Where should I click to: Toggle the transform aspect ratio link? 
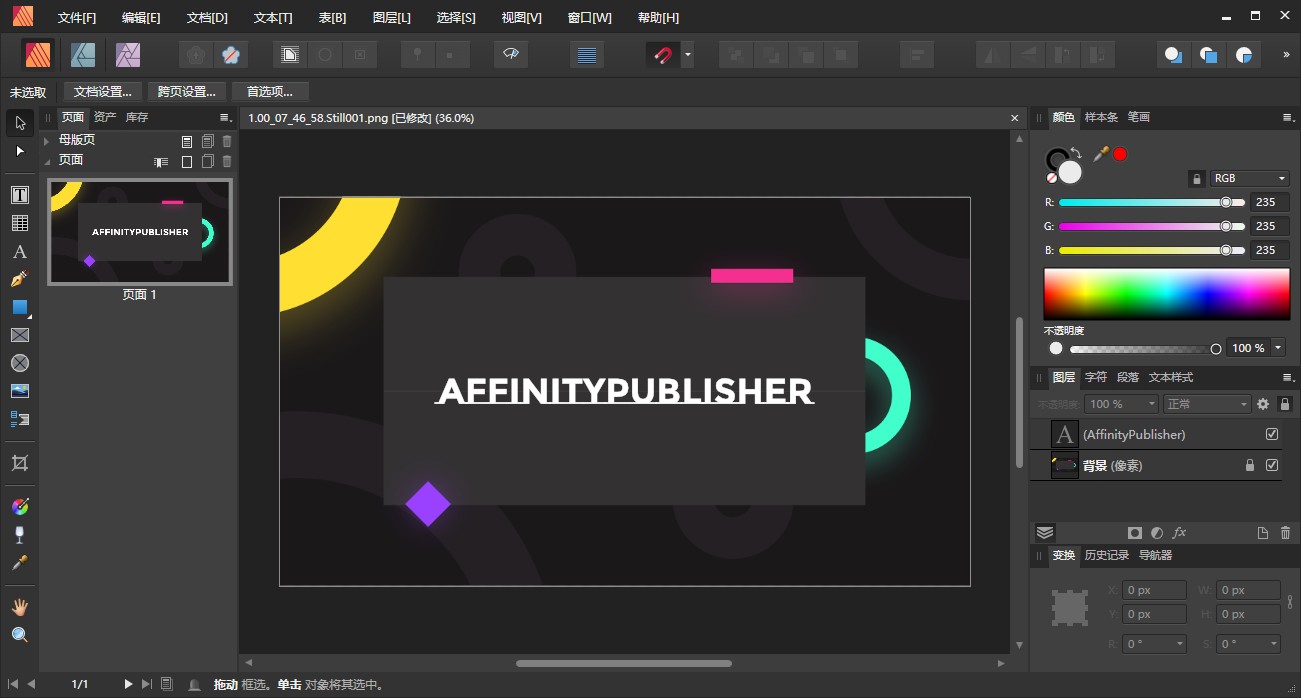[x=1290, y=602]
